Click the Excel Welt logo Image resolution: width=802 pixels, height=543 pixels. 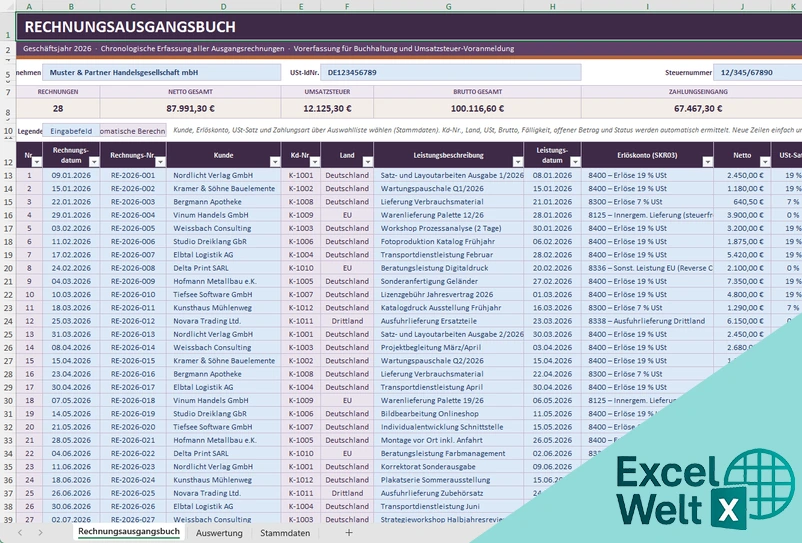(x=705, y=490)
